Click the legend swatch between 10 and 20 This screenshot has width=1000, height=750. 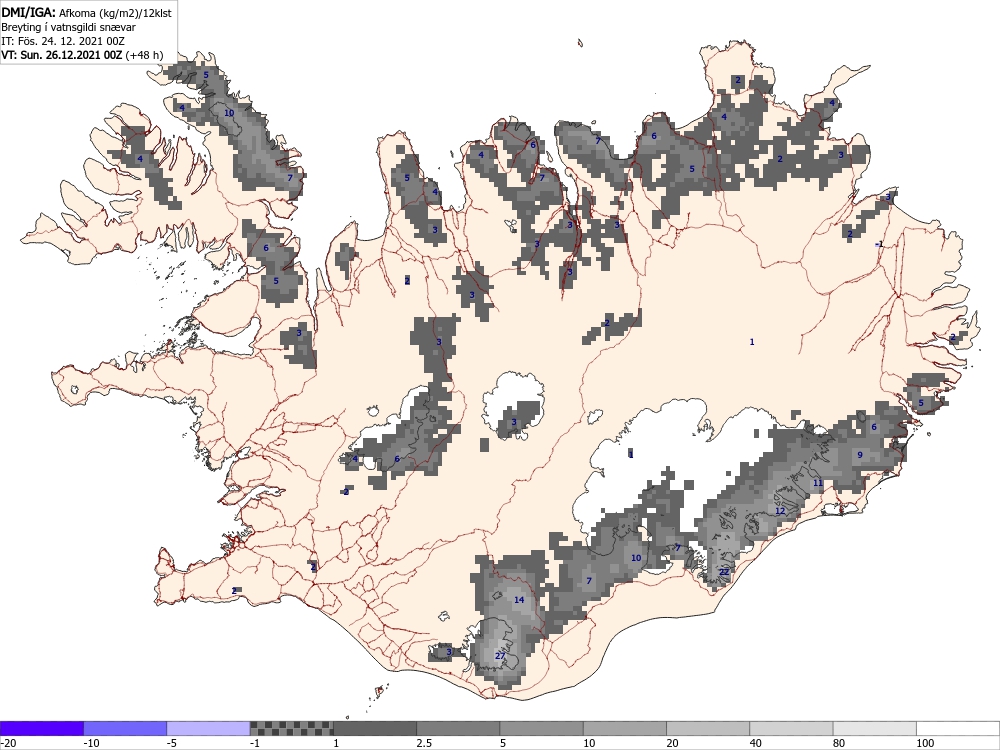pos(624,728)
